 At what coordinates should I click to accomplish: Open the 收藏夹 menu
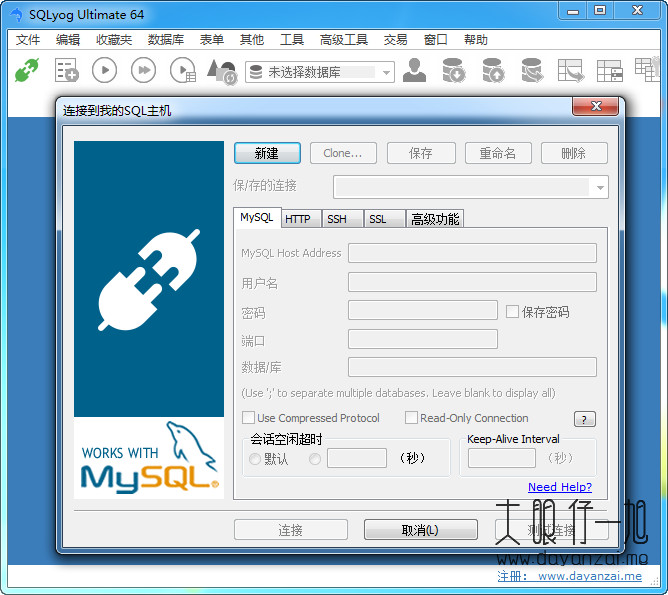[x=114, y=40]
